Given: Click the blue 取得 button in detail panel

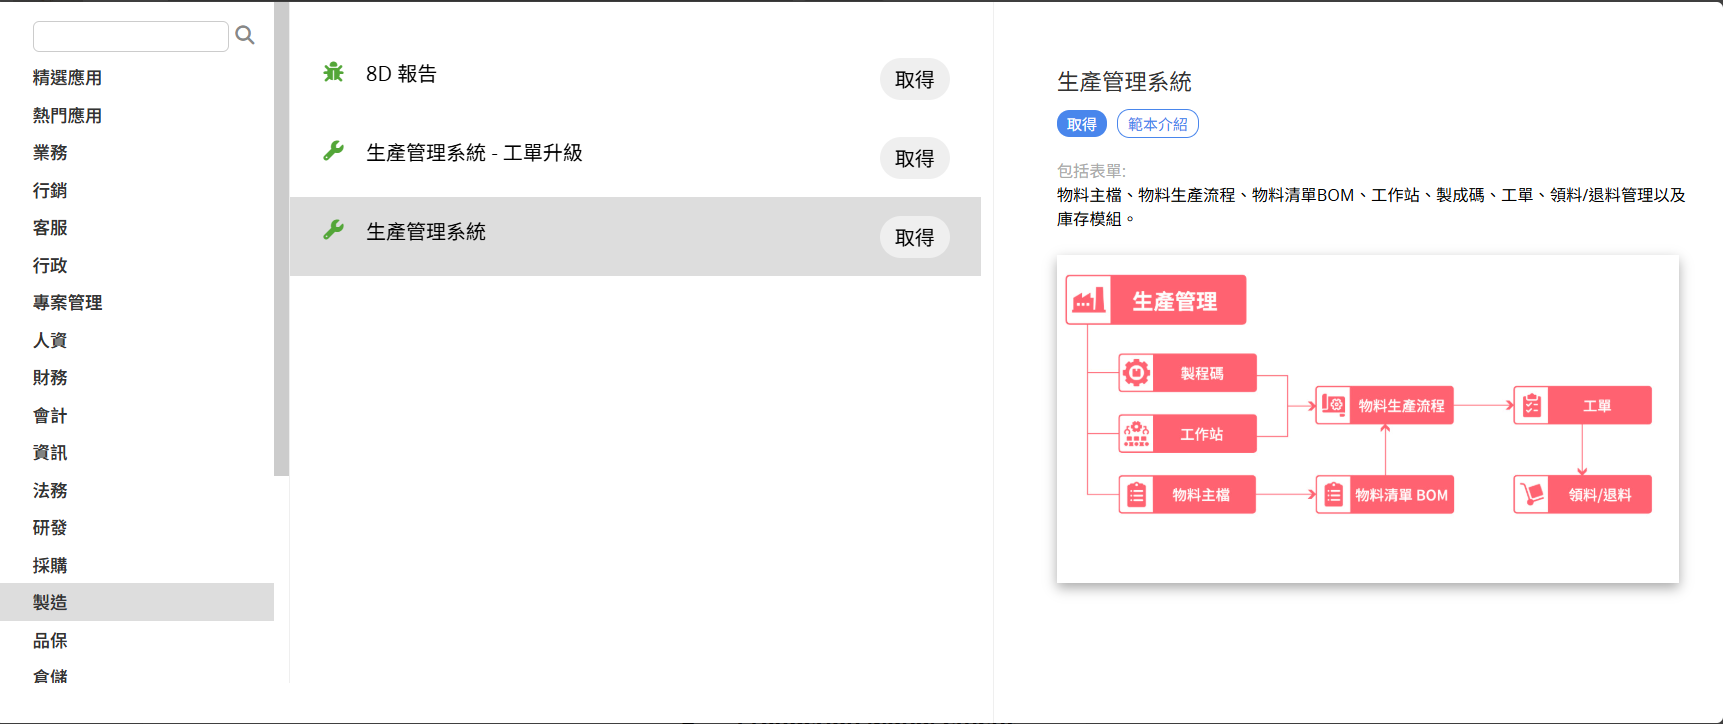Looking at the screenshot, I should point(1081,124).
